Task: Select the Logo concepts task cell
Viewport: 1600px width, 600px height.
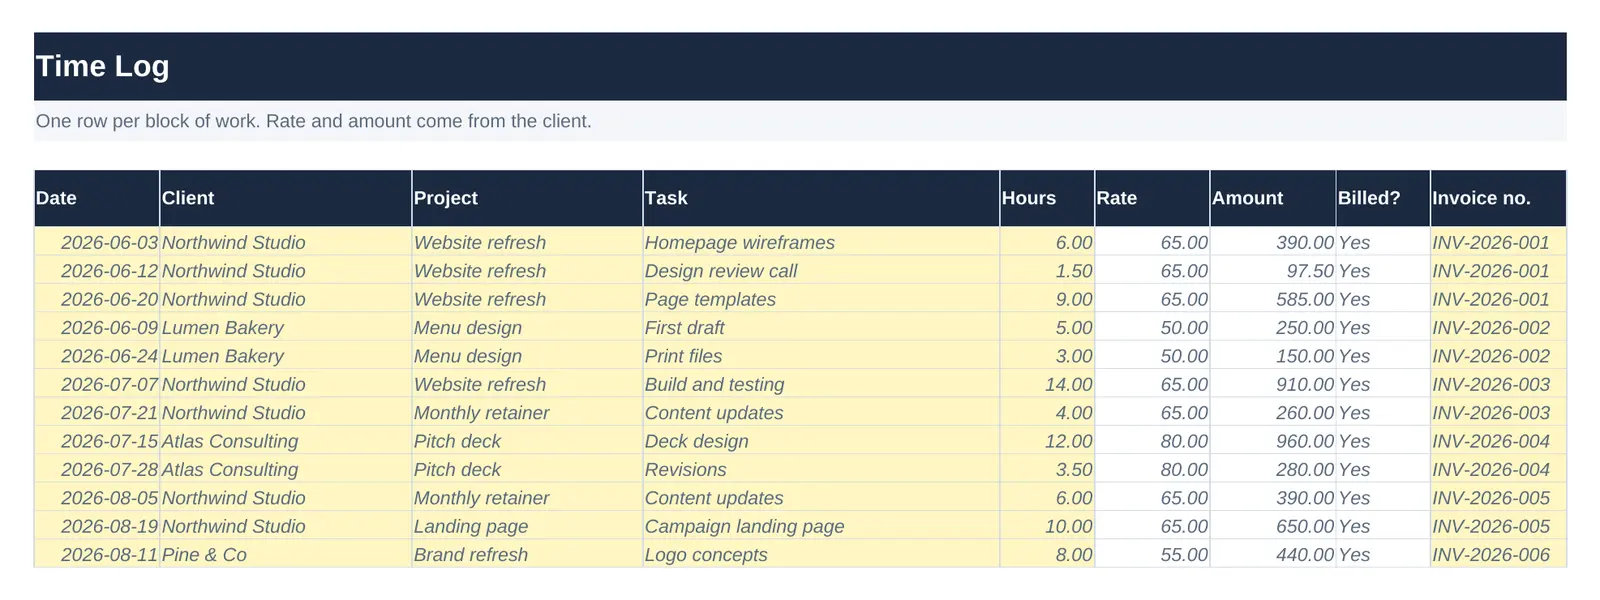Action: click(x=821, y=555)
